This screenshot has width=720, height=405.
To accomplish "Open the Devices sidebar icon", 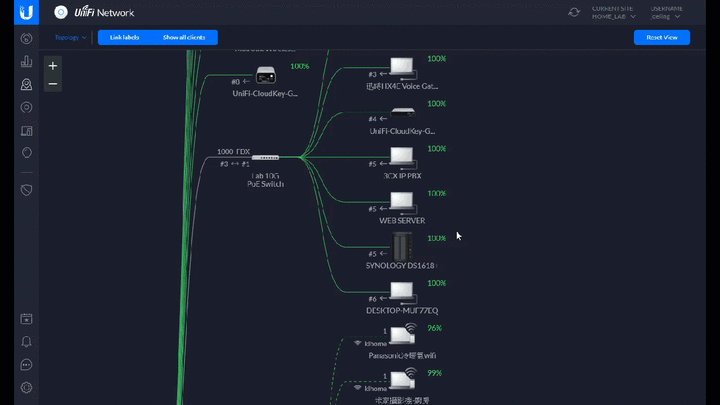I will [x=26, y=107].
